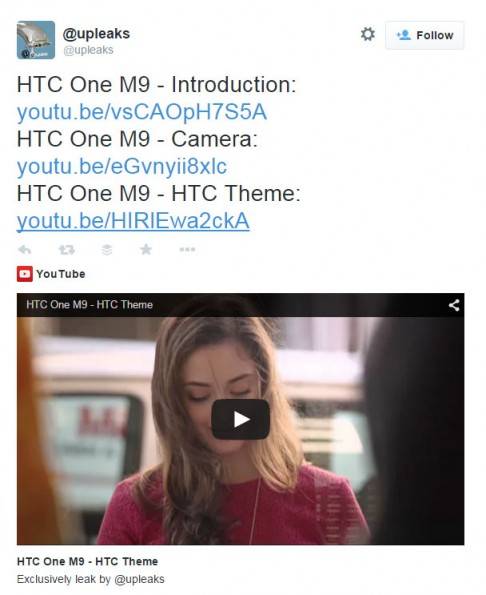This screenshot has width=486, height=595.
Task: Favorite the tweet with star icon
Action: point(146,249)
